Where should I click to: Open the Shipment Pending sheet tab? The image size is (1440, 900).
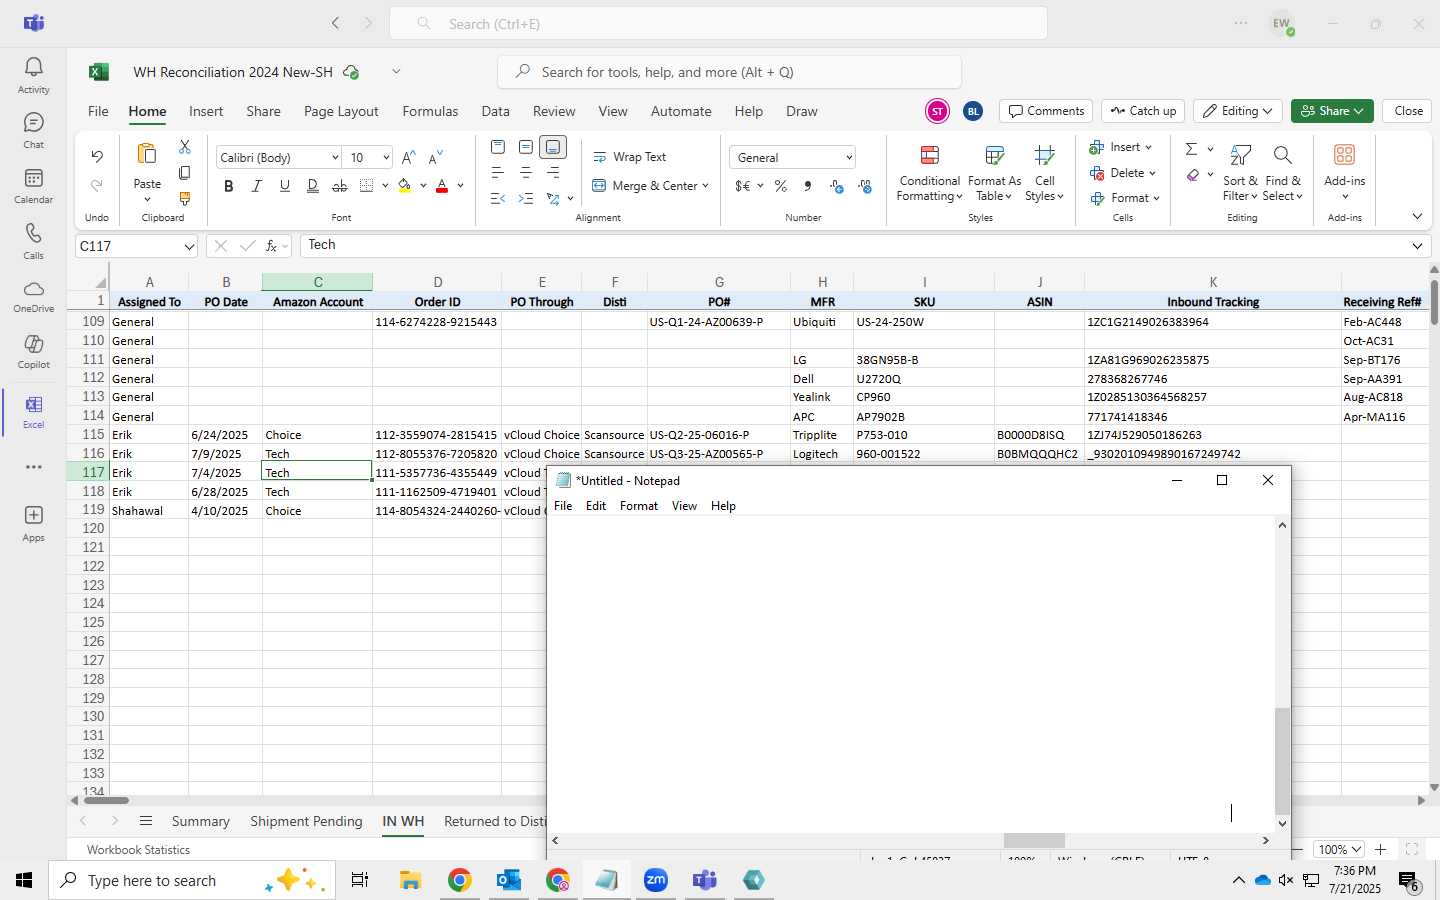tap(306, 821)
